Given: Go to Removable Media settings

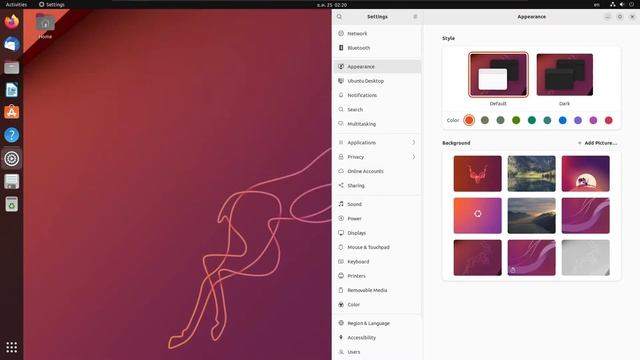Looking at the screenshot, I should (x=377, y=290).
